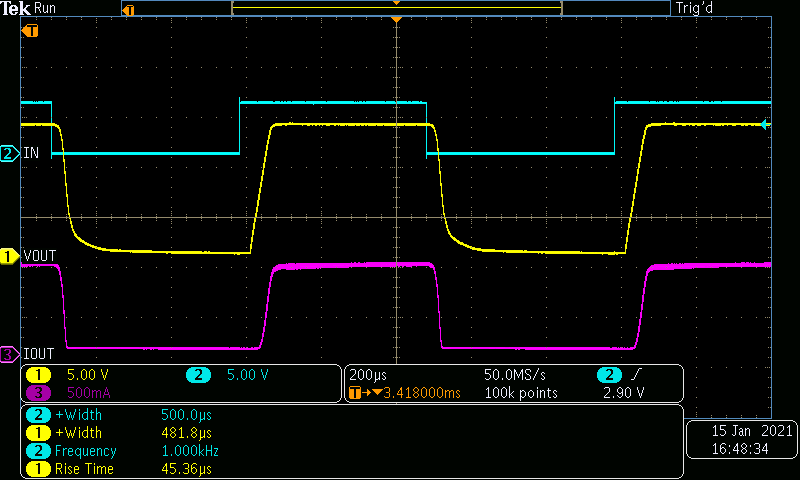This screenshot has height=480, width=800.
Task: Click the IN channel label
Action: 31,153
